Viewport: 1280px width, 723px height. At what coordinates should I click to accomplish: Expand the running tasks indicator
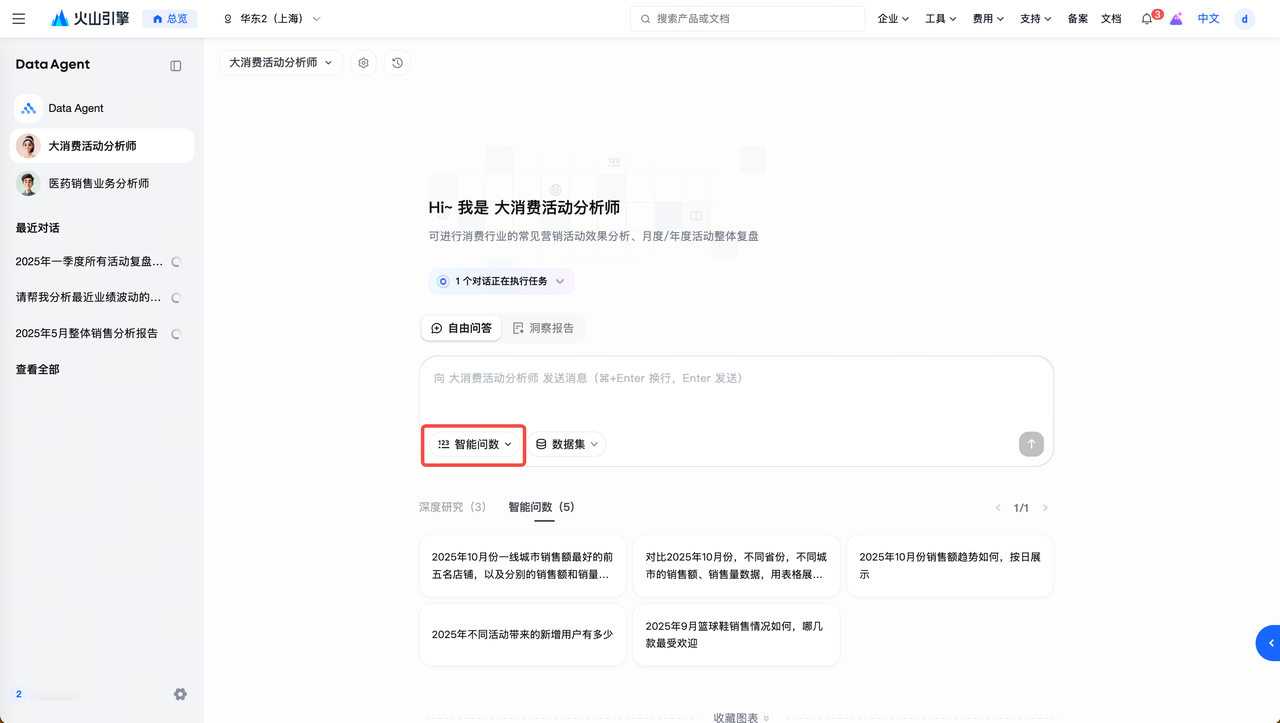[x=501, y=282]
